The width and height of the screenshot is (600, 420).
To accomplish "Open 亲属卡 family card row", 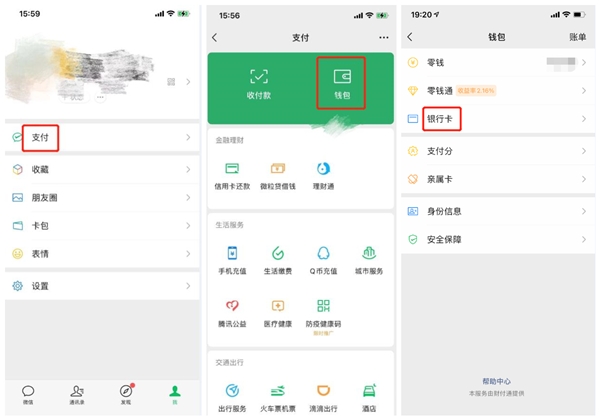I will coord(497,179).
